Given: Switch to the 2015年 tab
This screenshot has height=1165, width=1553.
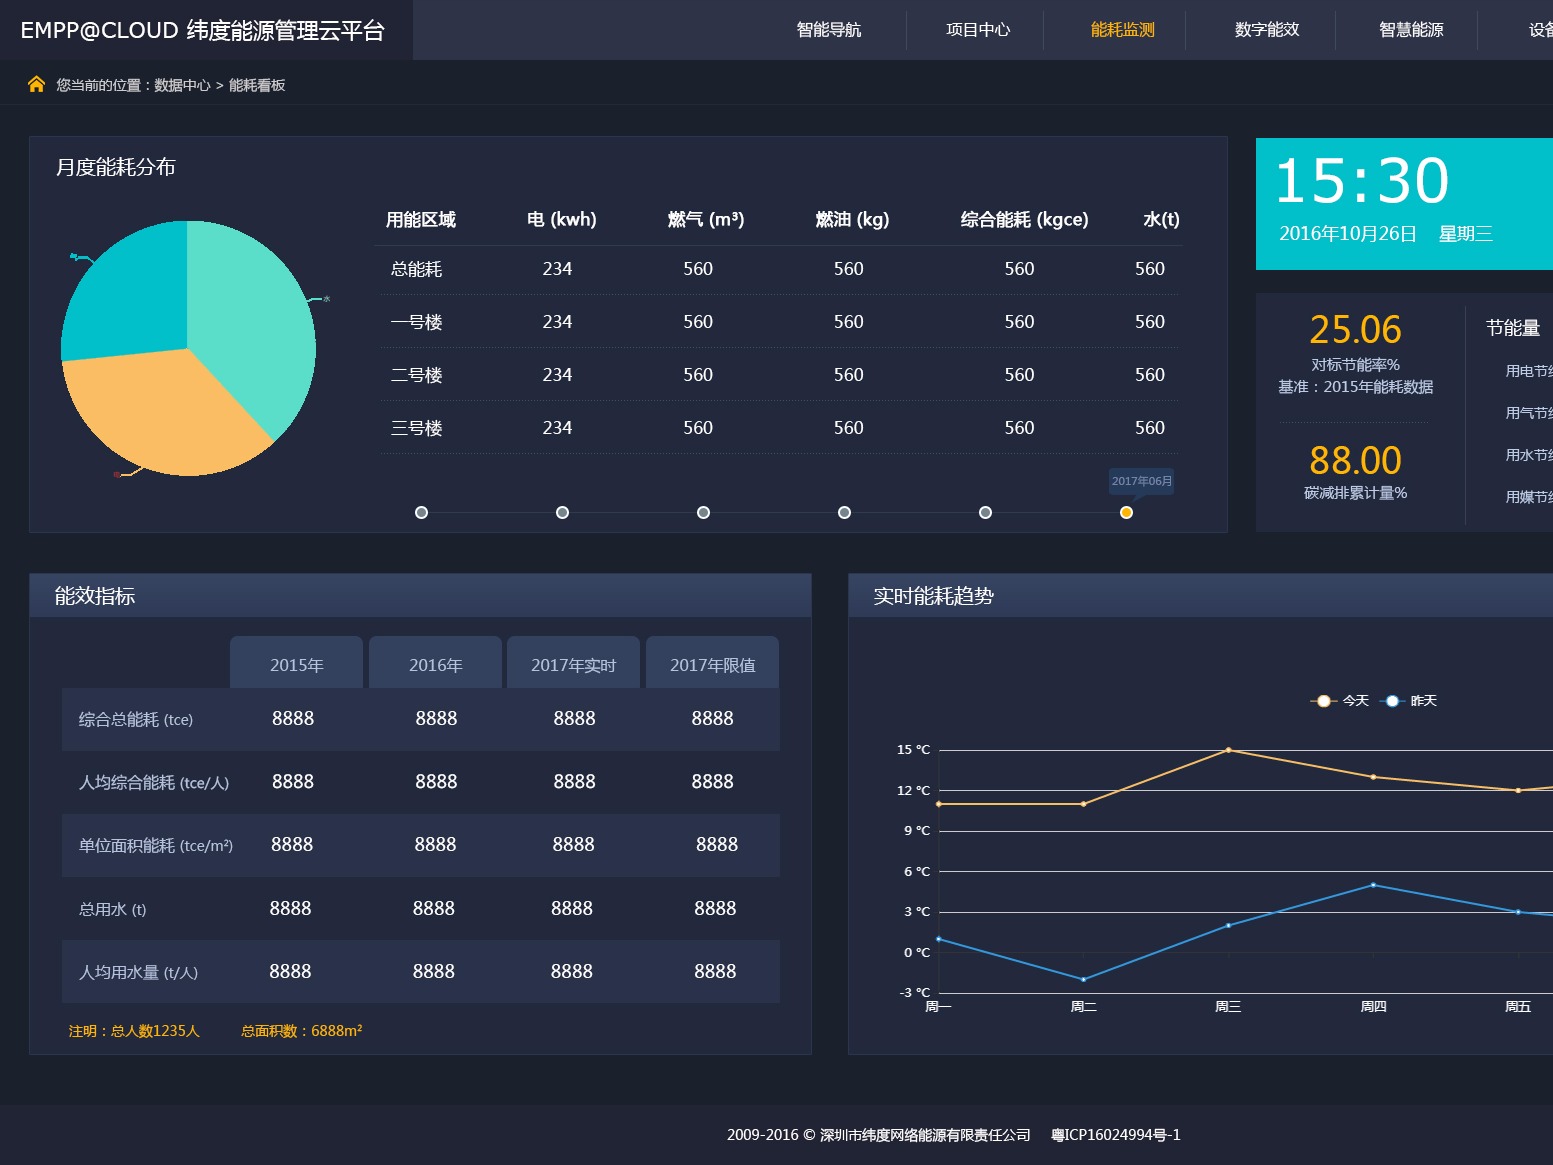Looking at the screenshot, I should (x=297, y=664).
